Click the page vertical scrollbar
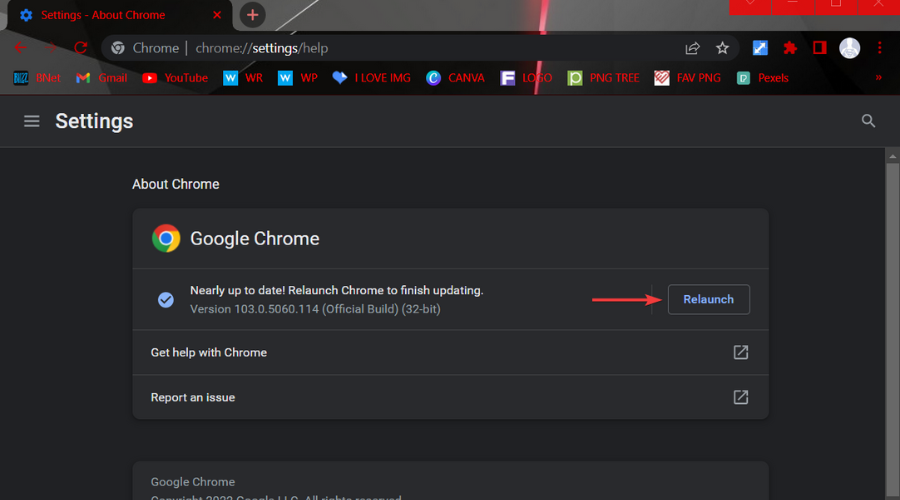Image resolution: width=900 pixels, height=500 pixels. [x=892, y=332]
